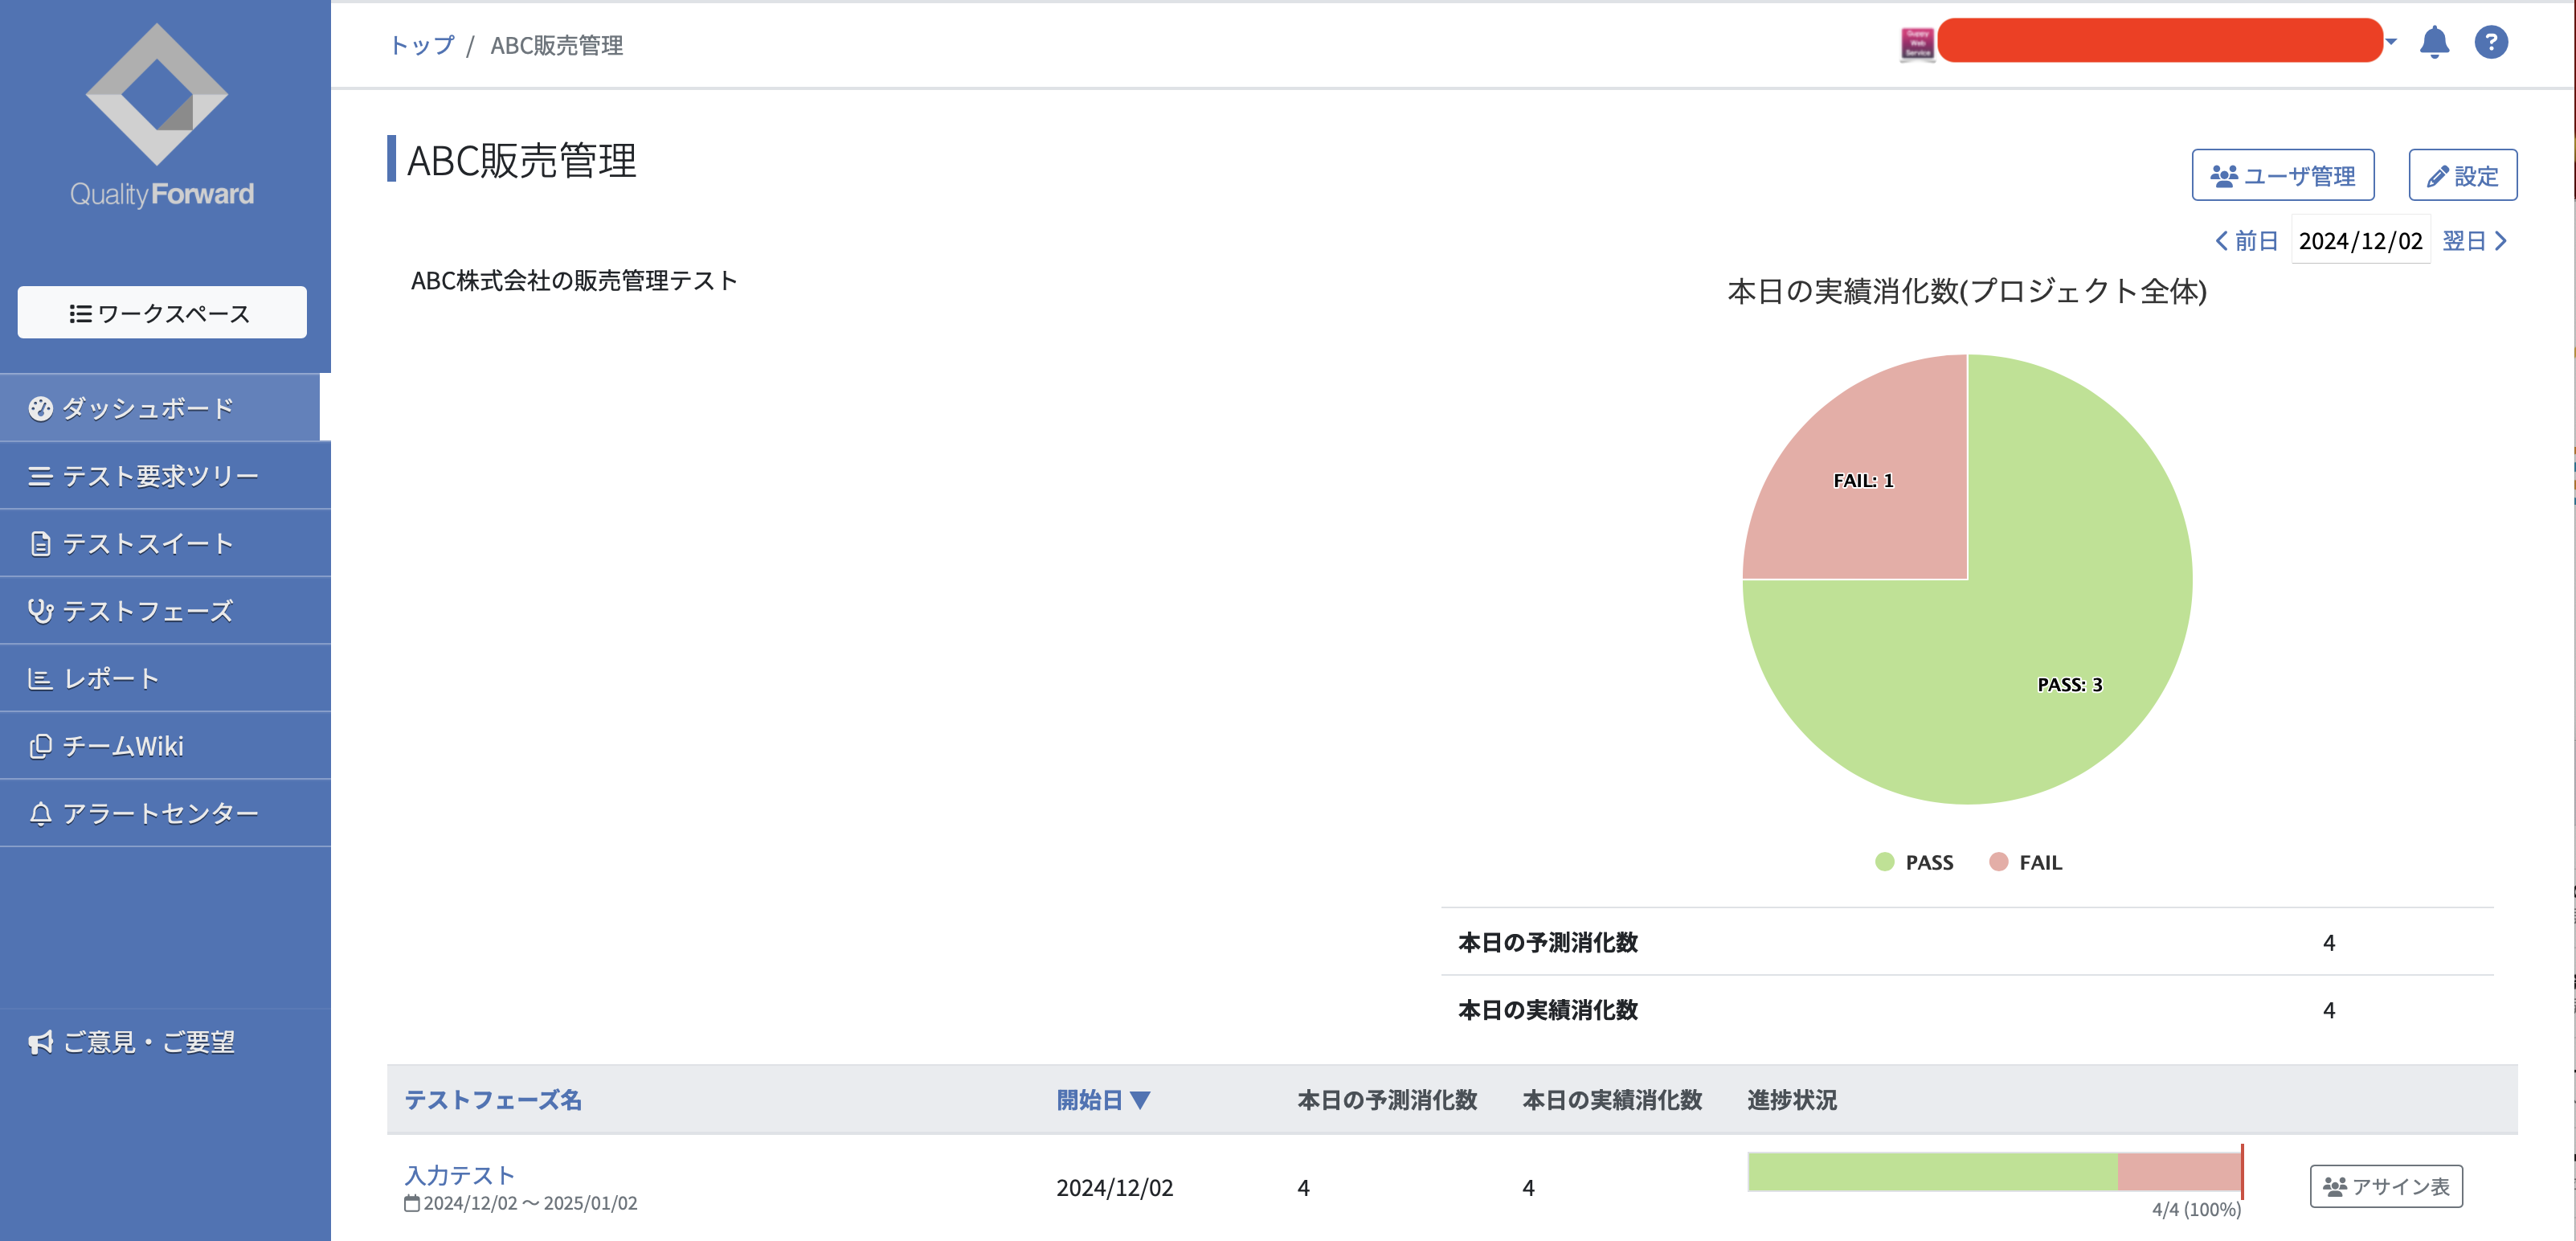Expand the user account dropdown arrow
The width and height of the screenshot is (2576, 1241).
point(2391,43)
